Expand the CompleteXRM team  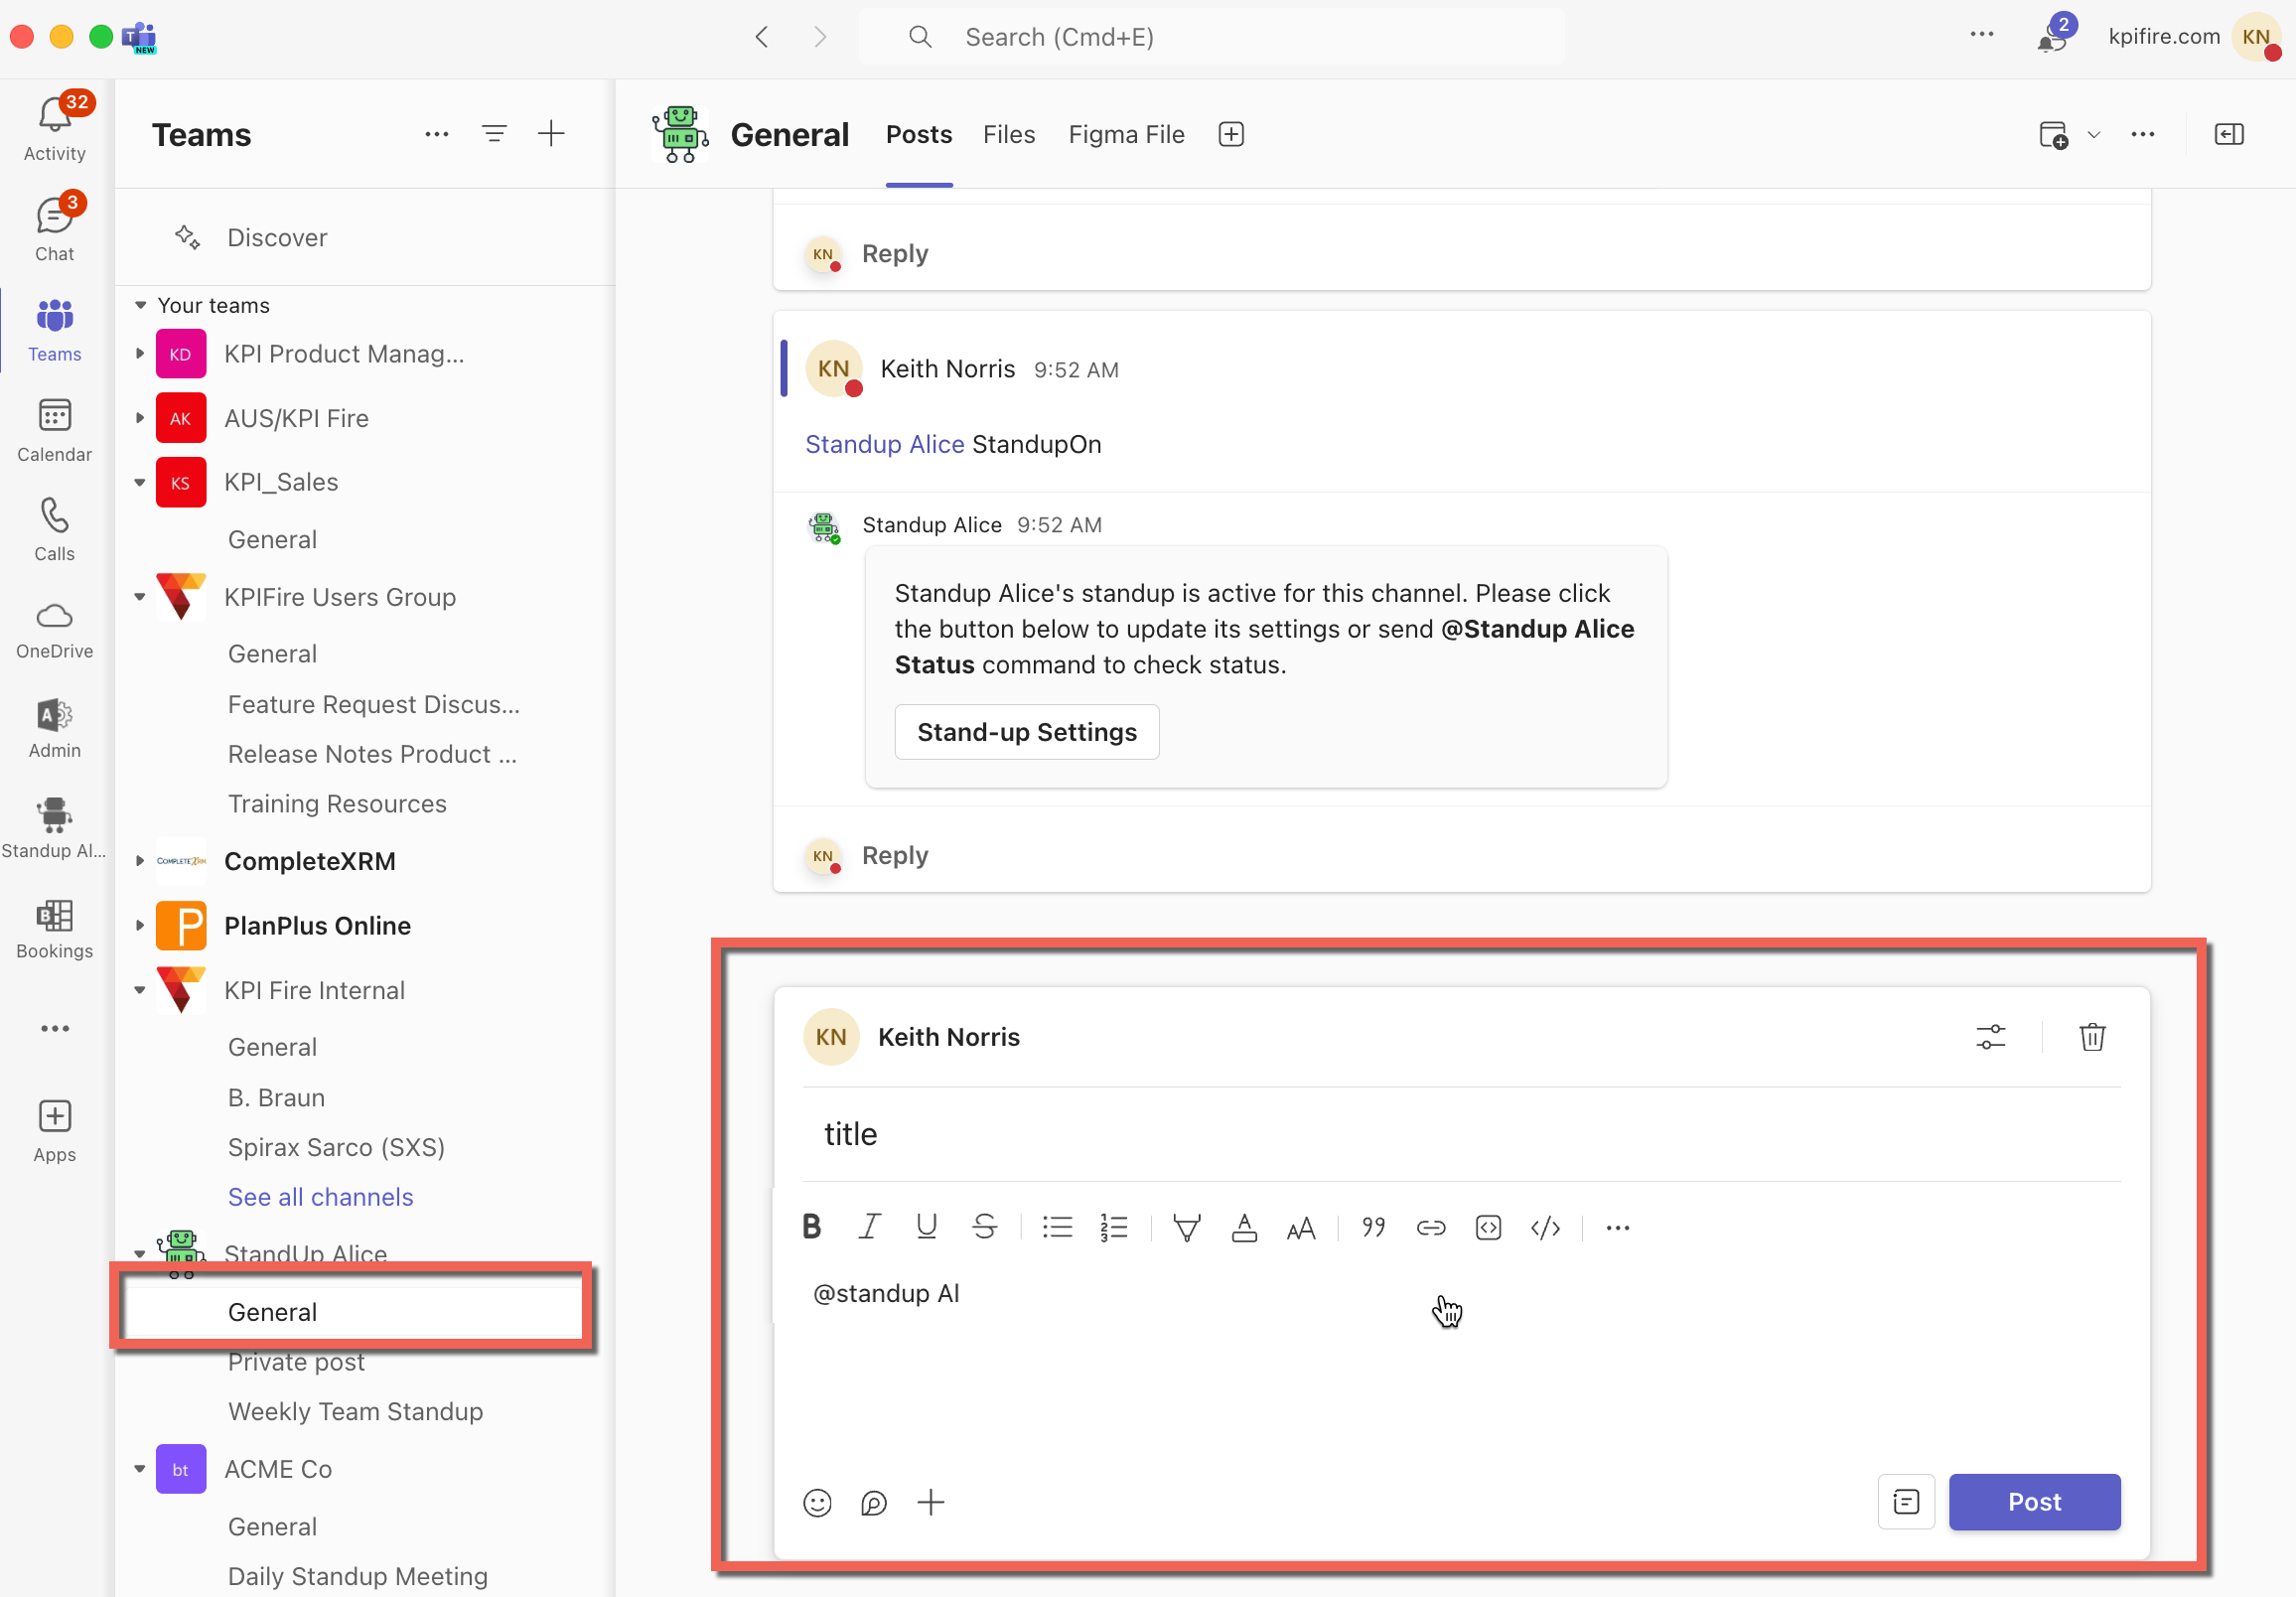pyautogui.click(x=140, y=861)
